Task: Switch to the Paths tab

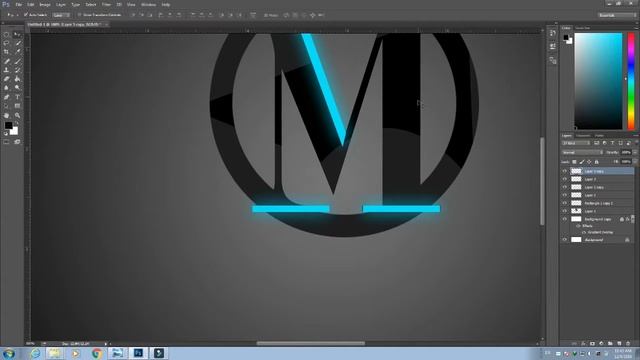Action: (599, 136)
